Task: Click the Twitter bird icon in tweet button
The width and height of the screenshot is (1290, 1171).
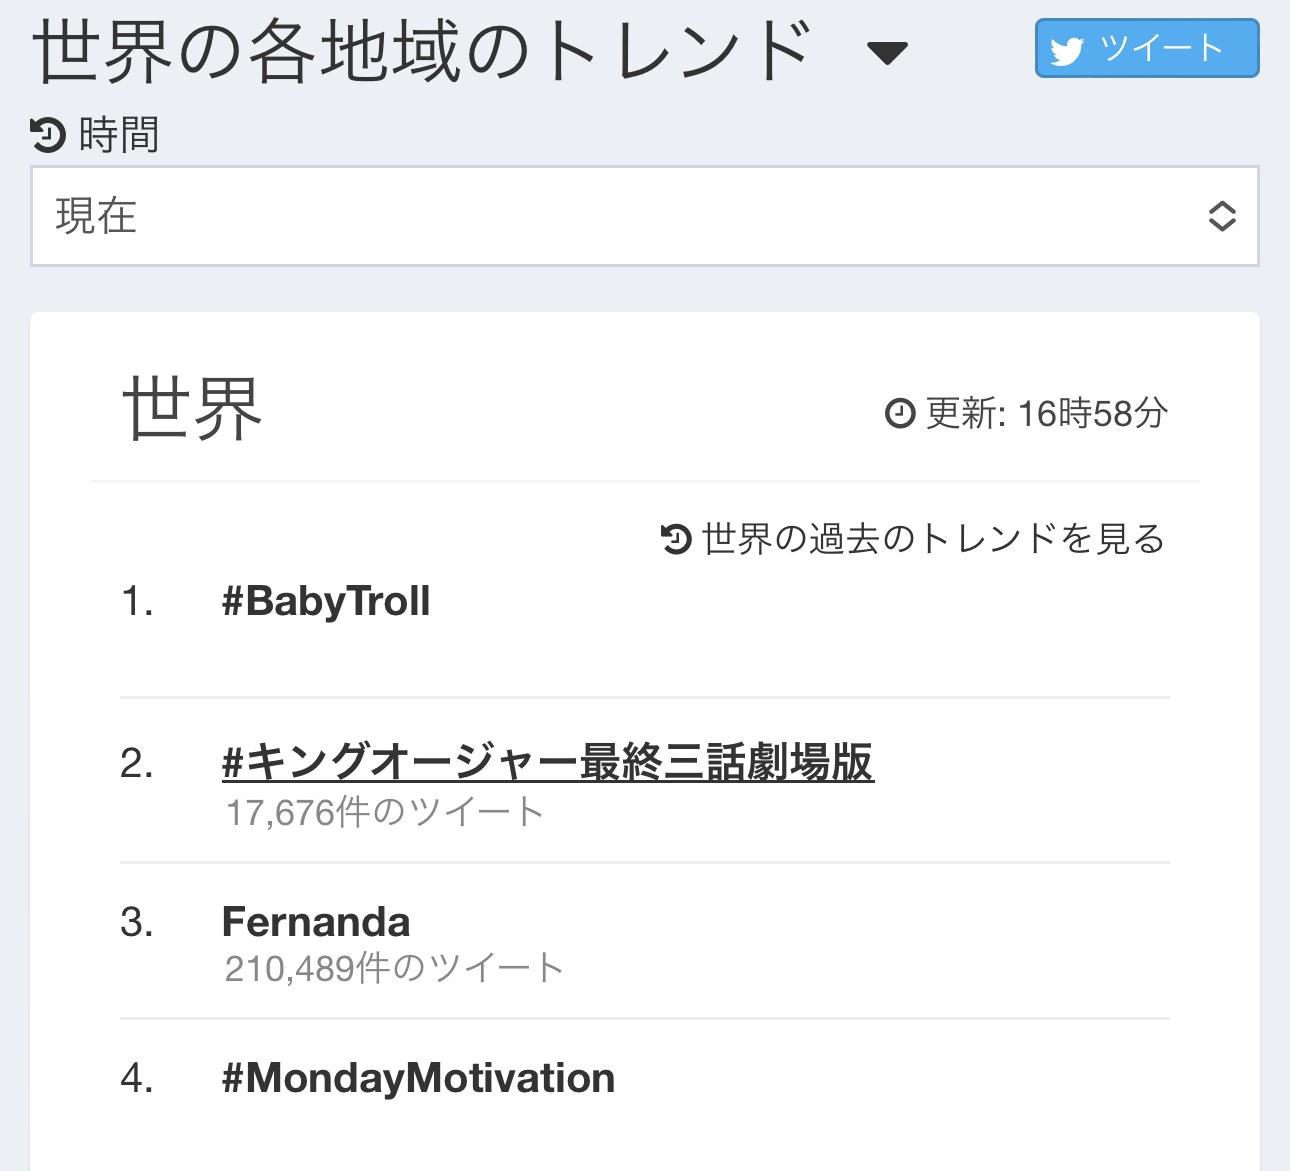Action: pyautogui.click(x=1067, y=50)
